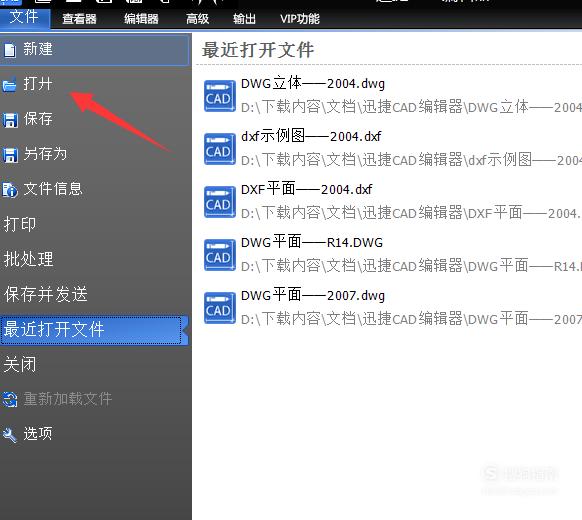
Task: Switch to the 编辑器 tab
Action: pyautogui.click(x=141, y=19)
